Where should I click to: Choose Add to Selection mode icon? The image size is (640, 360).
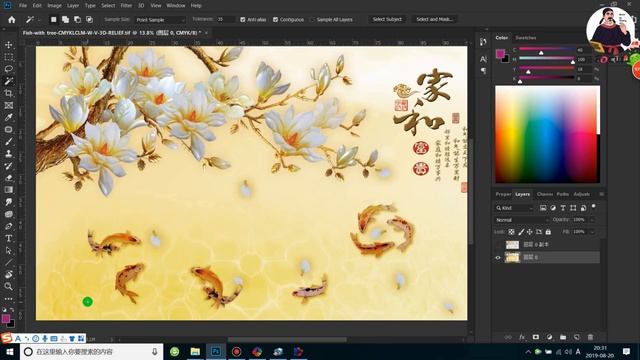[65, 20]
